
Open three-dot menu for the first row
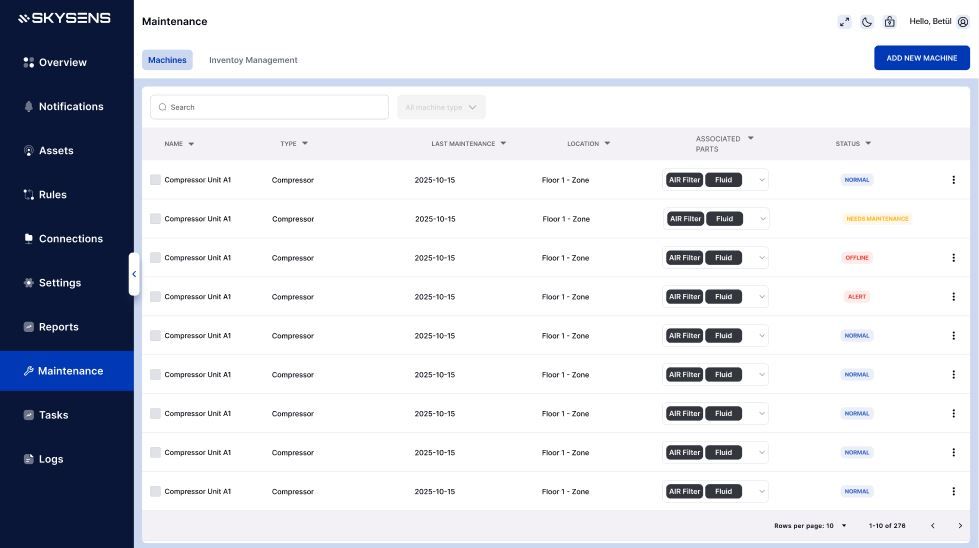tap(953, 180)
